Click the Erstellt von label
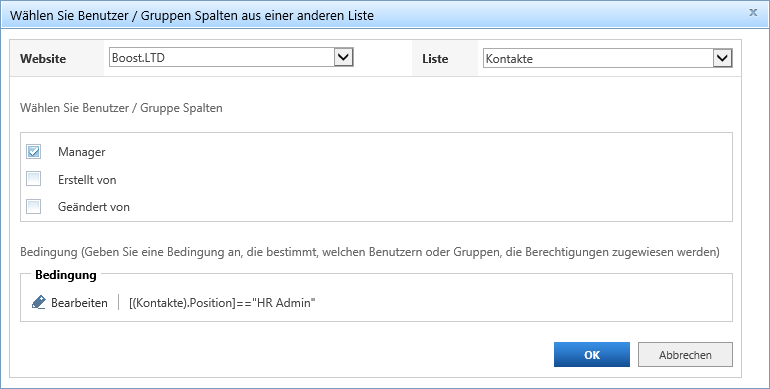Image resolution: width=770 pixels, height=389 pixels. click(87, 180)
